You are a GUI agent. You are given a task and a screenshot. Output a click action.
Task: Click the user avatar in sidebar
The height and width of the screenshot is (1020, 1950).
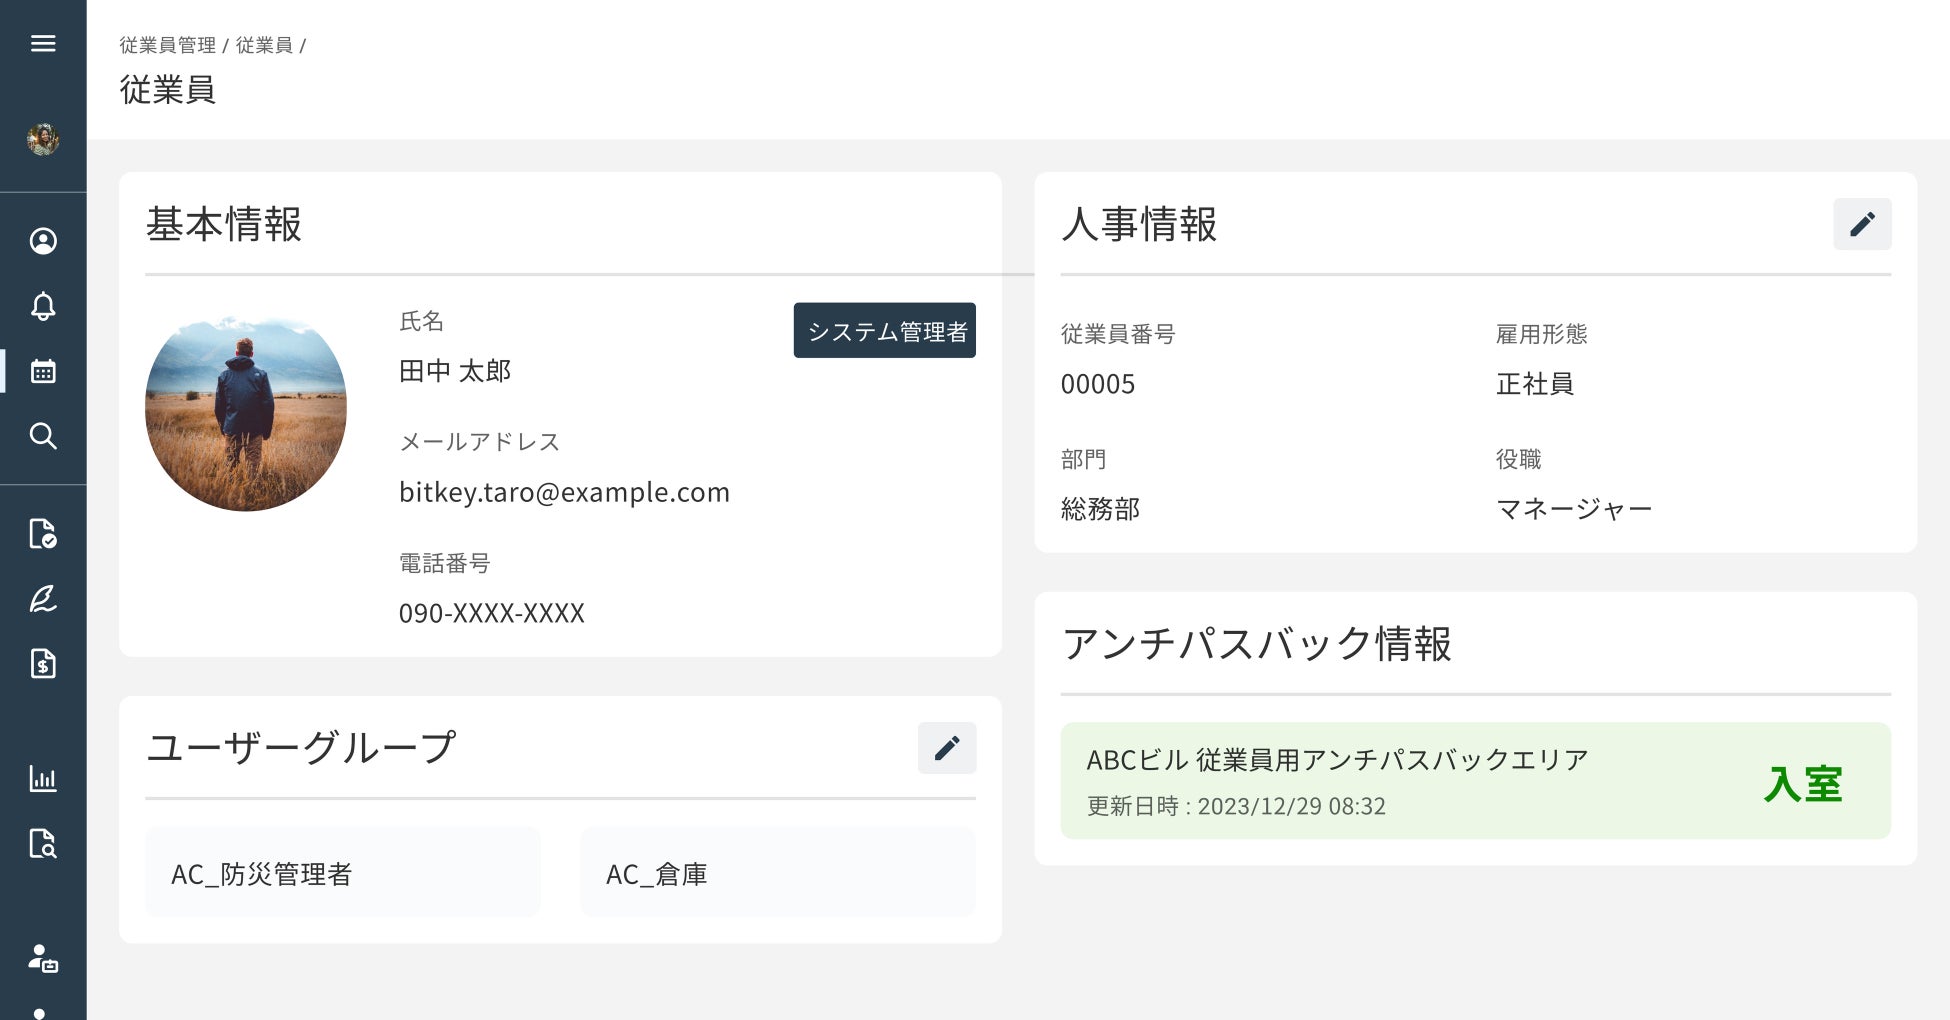tap(43, 139)
